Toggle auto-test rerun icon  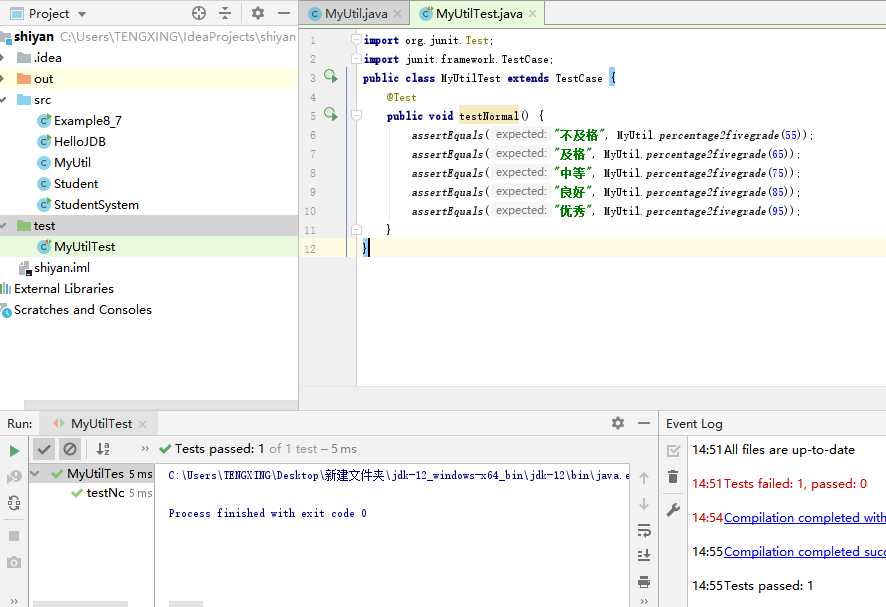pyautogui.click(x=14, y=503)
